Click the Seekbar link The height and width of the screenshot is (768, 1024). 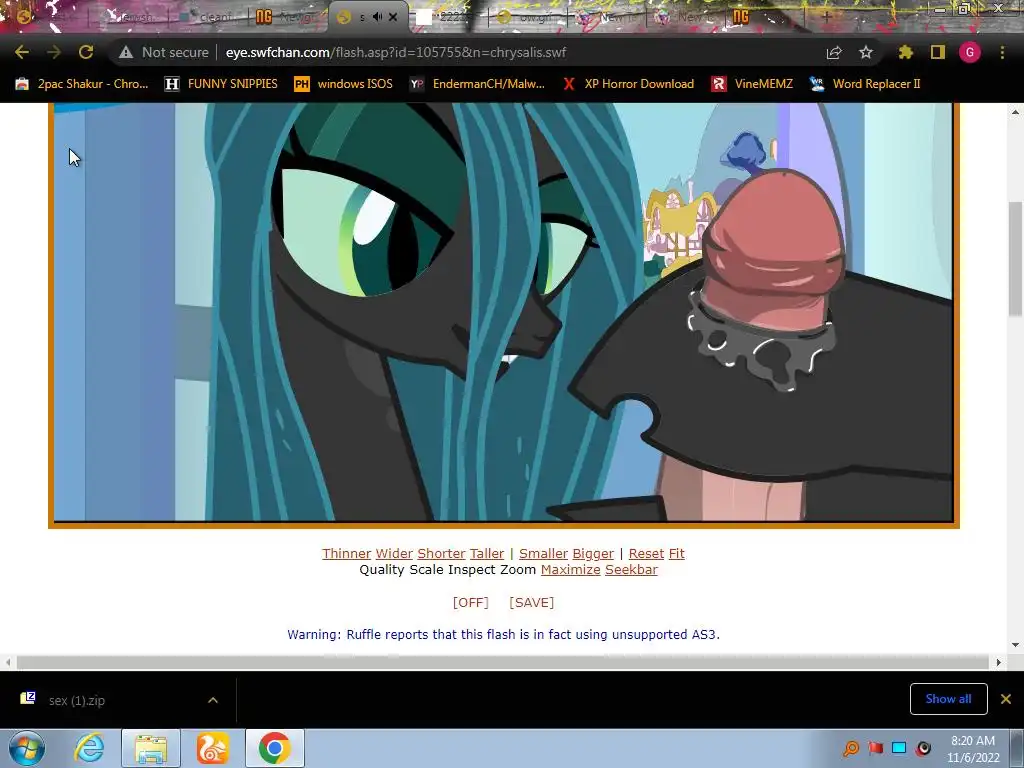[x=631, y=569]
